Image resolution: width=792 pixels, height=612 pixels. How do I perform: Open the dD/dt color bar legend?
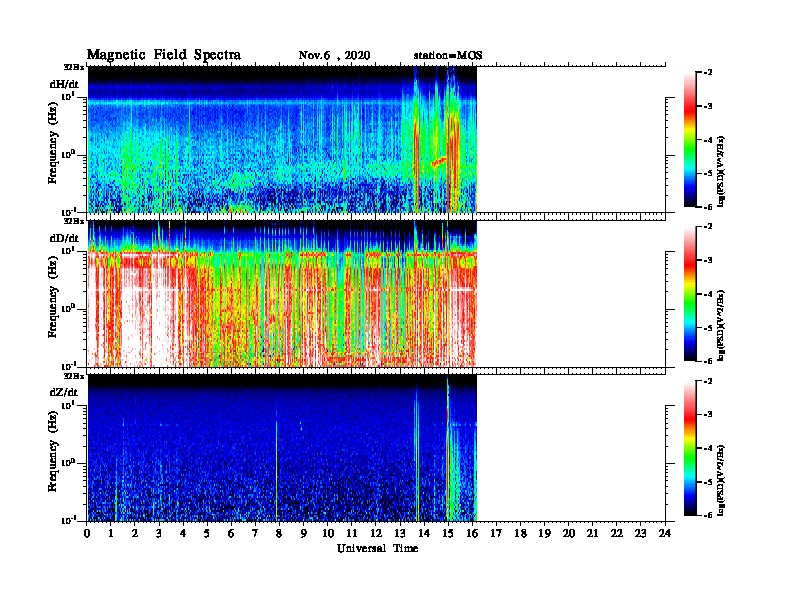click(690, 294)
